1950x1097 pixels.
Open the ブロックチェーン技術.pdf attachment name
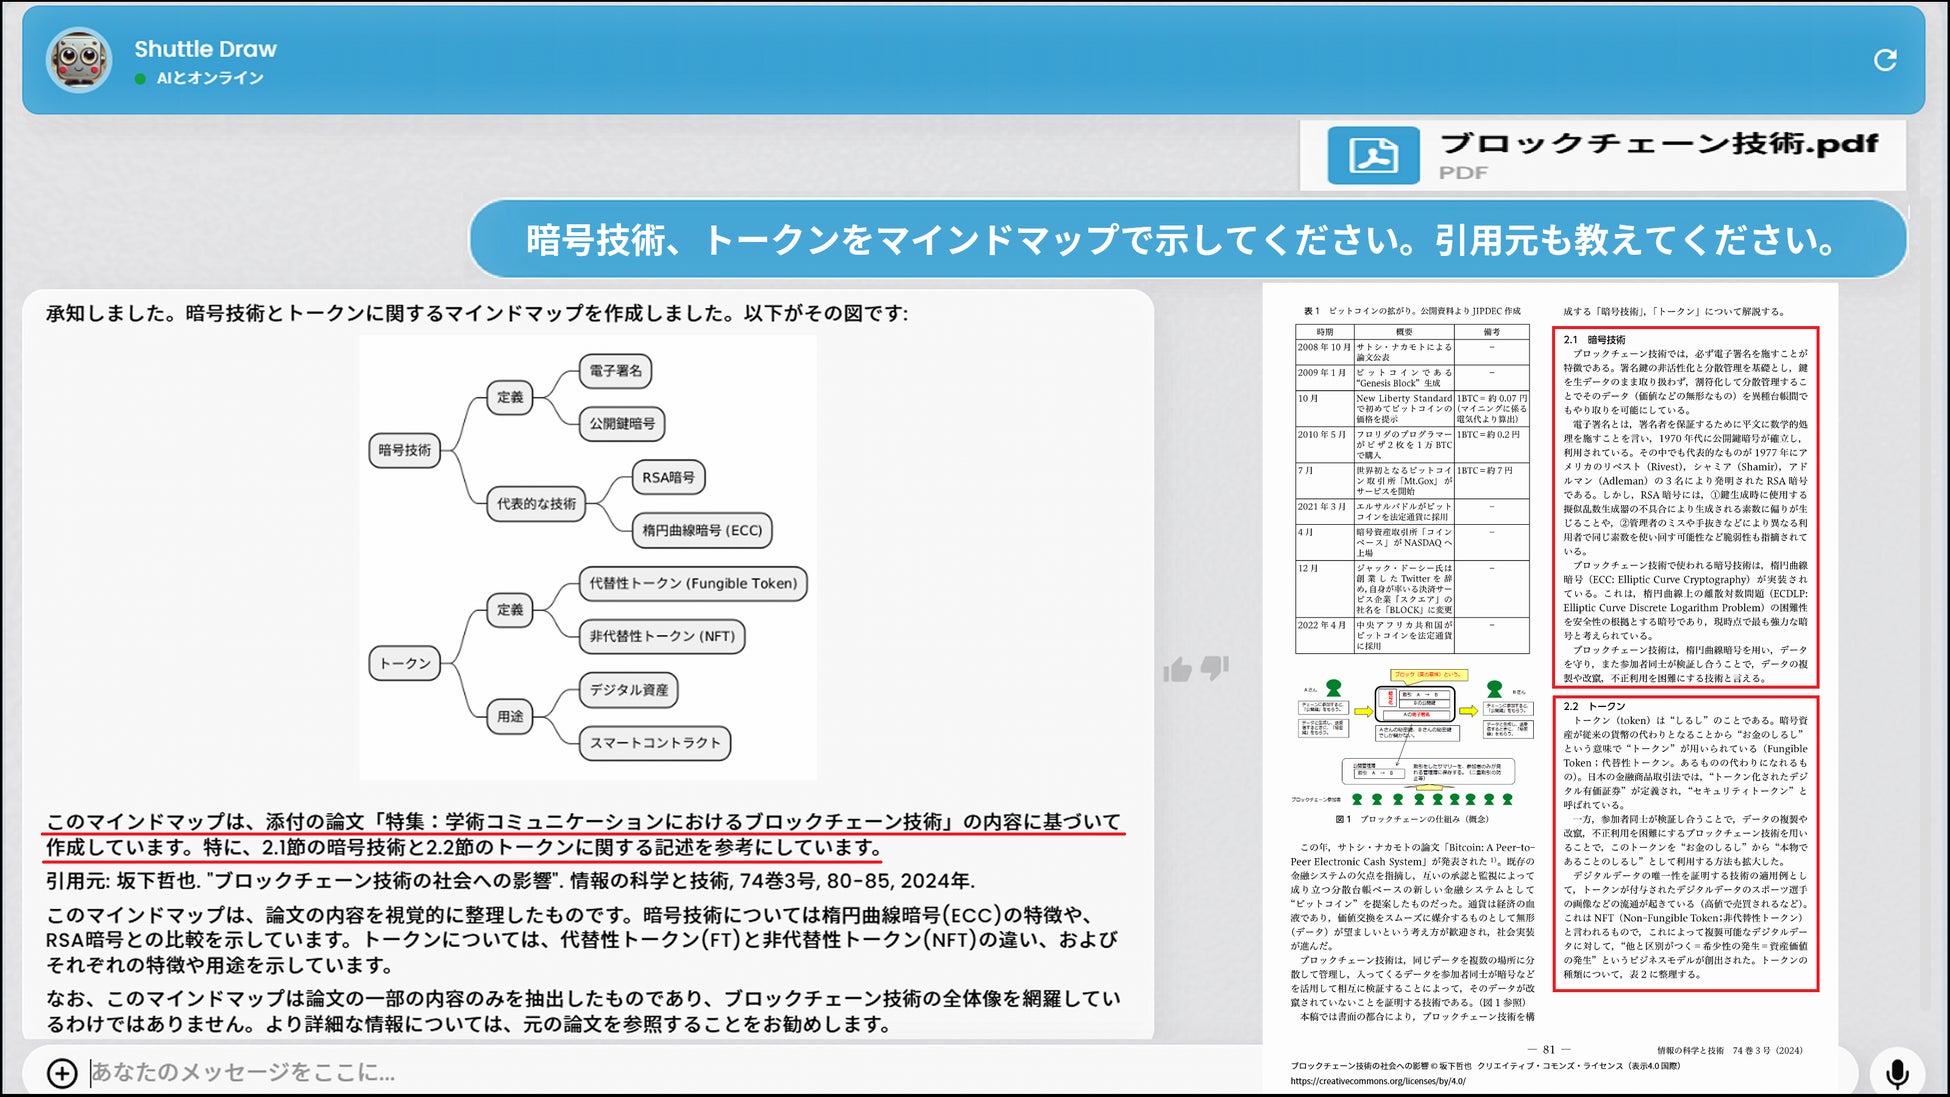[1658, 144]
